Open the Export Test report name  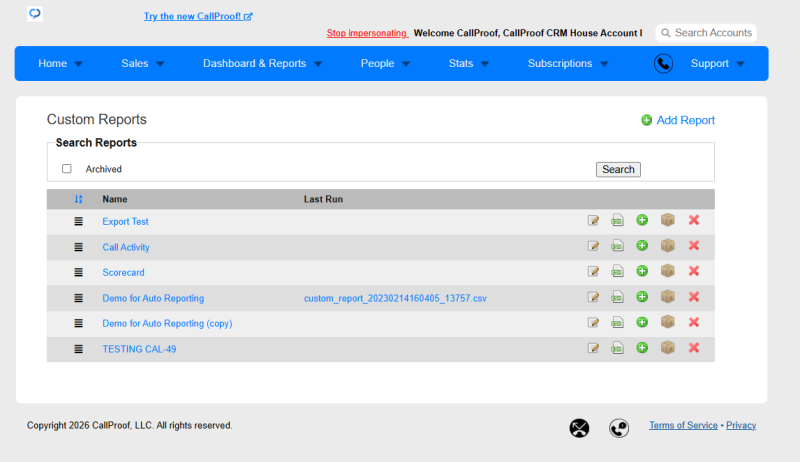pyautogui.click(x=126, y=221)
